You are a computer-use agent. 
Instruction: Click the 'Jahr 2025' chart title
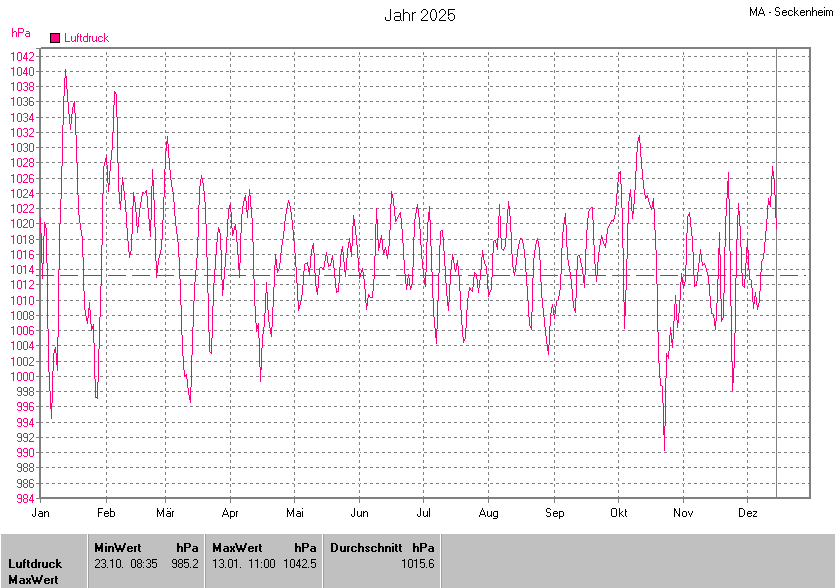click(x=420, y=15)
